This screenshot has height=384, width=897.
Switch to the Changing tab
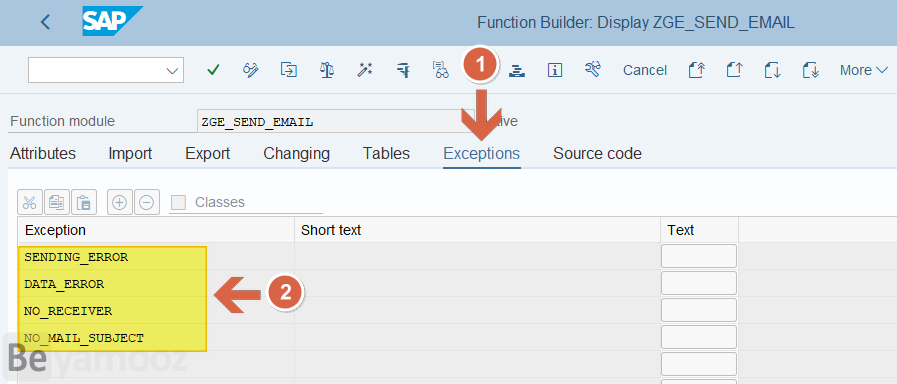(x=296, y=153)
